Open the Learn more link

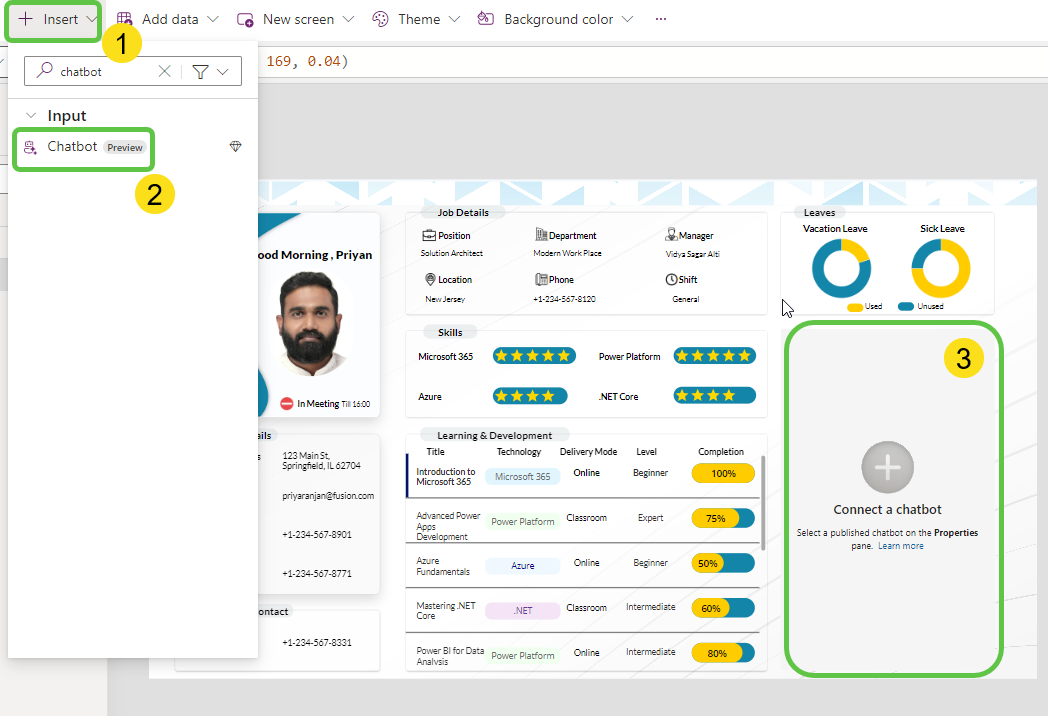point(901,546)
